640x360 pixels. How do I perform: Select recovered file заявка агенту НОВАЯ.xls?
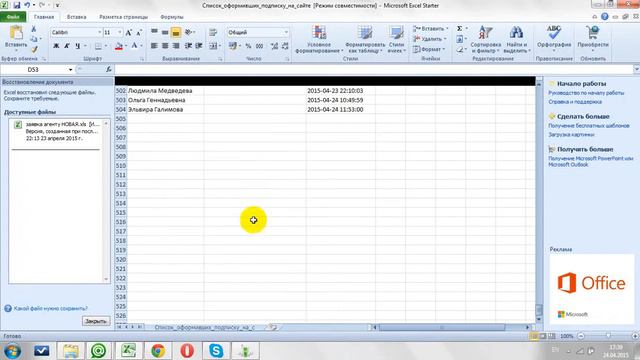pyautogui.click(x=57, y=131)
